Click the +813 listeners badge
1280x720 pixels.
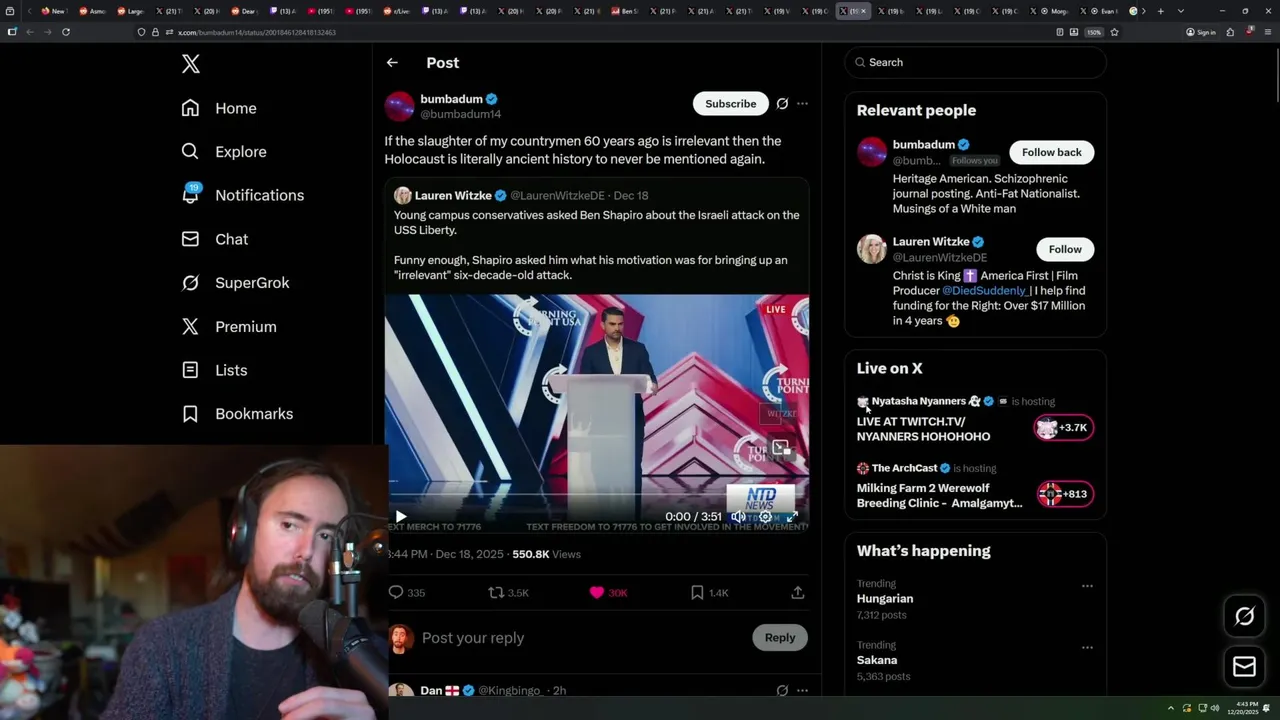[x=1064, y=494]
